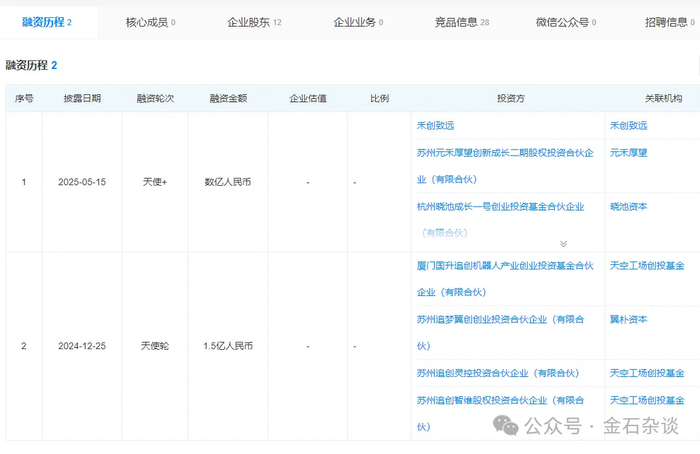Viewport: 700px width, 454px height.
Task: Select 融资金额 column header
Action: coord(228,98)
